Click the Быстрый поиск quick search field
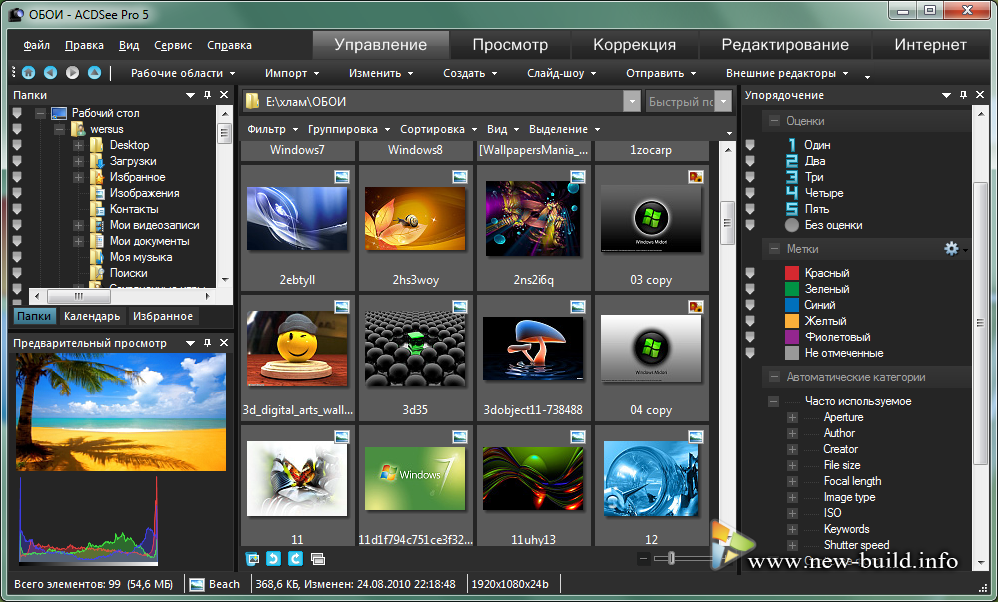 pos(680,101)
